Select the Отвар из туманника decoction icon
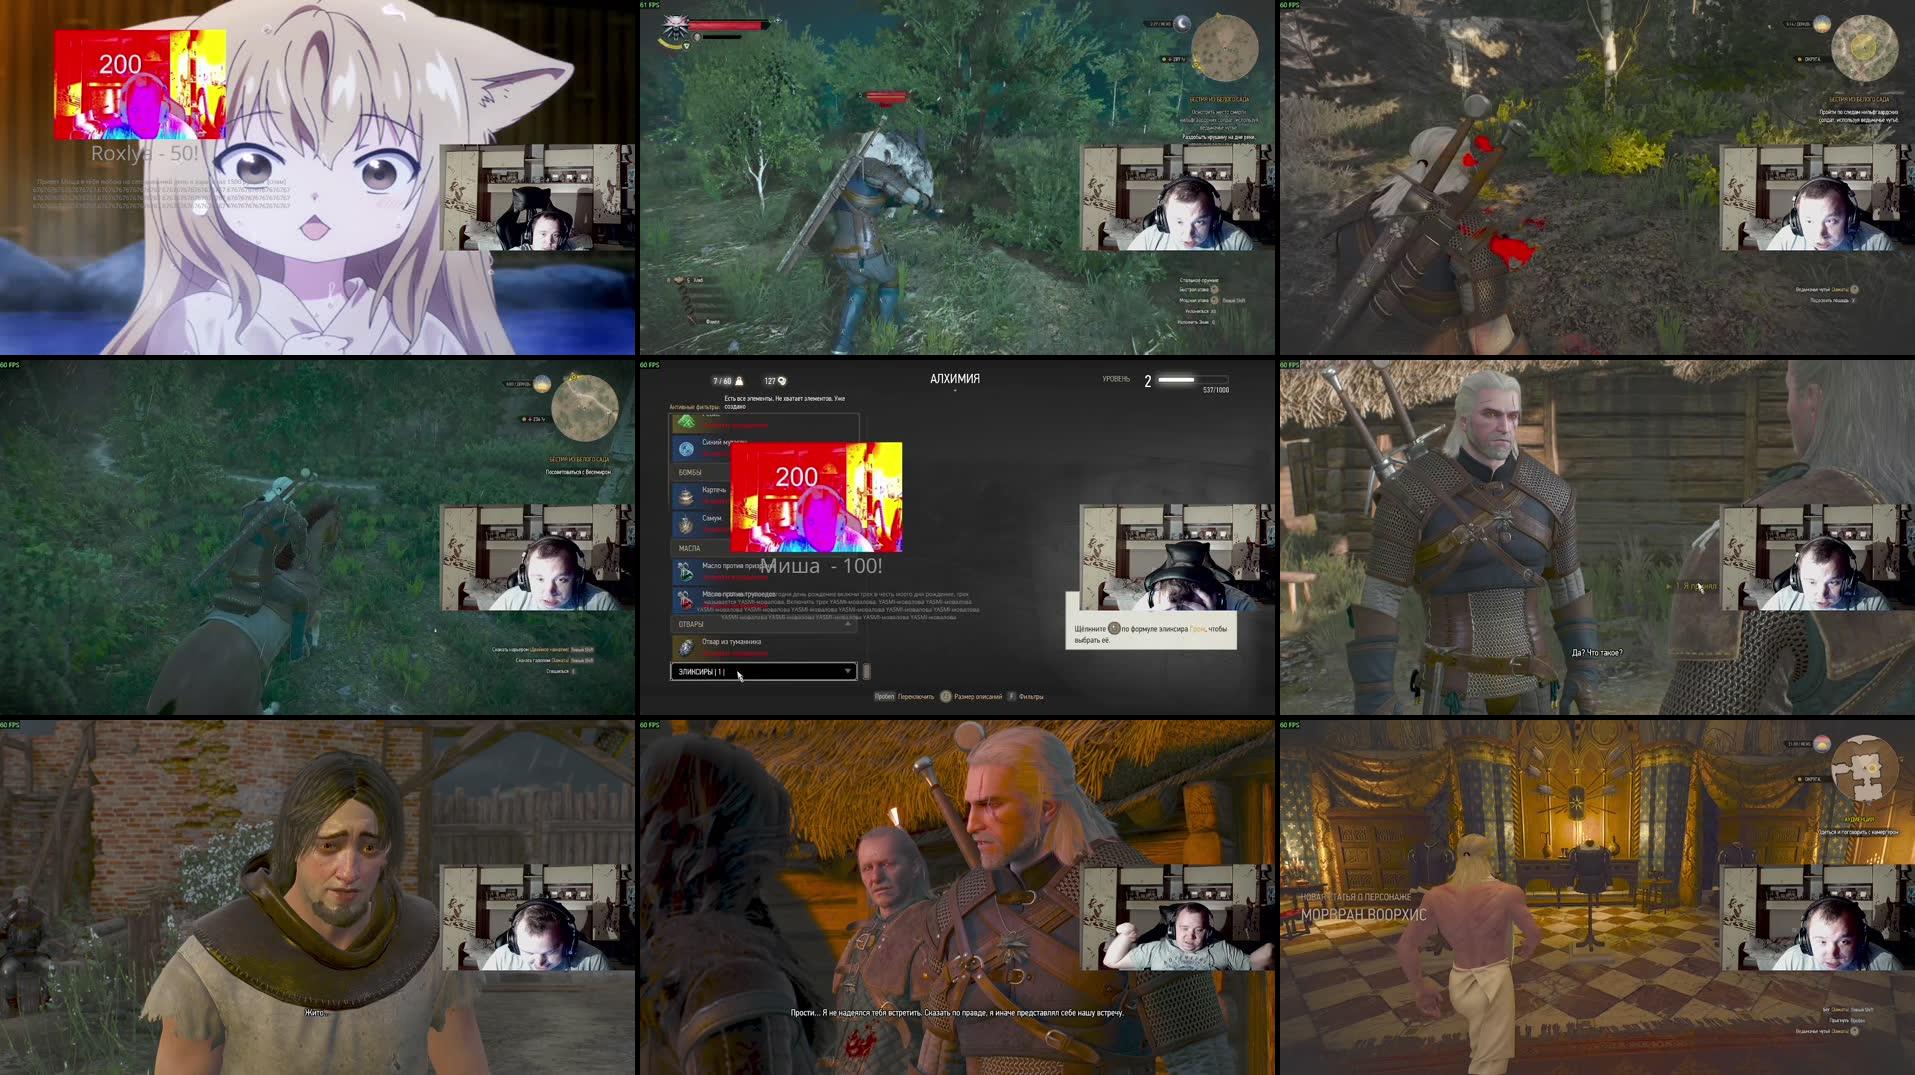 686,647
